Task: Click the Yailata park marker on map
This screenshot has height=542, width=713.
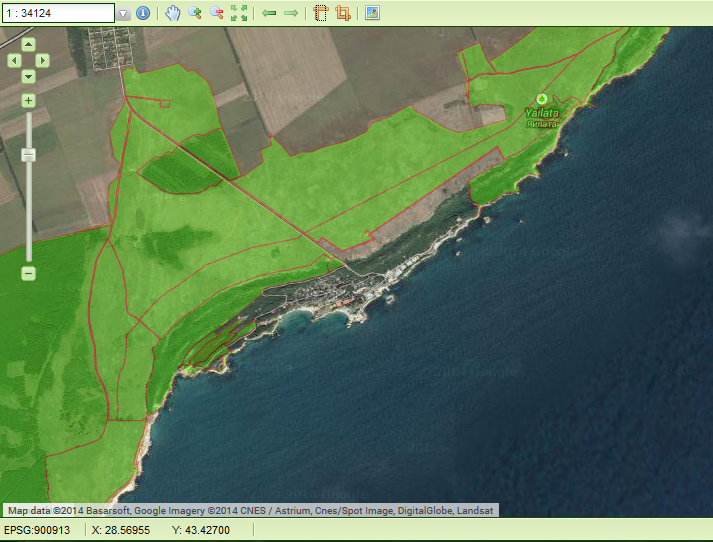Action: 542,99
